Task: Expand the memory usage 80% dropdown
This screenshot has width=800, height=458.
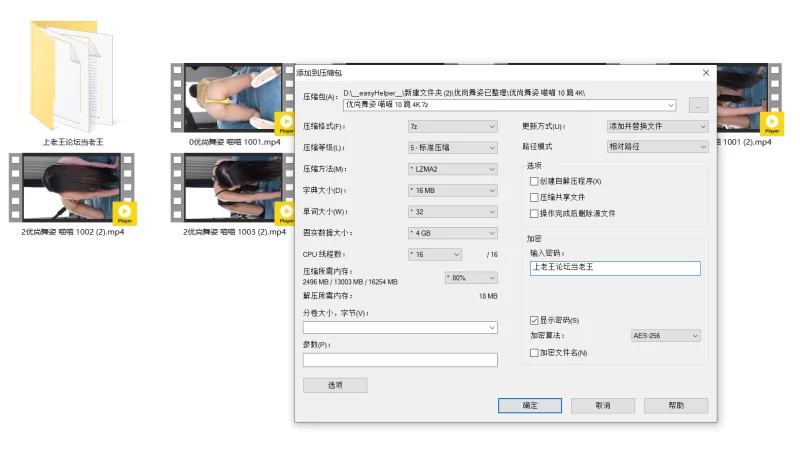Action: click(x=471, y=277)
